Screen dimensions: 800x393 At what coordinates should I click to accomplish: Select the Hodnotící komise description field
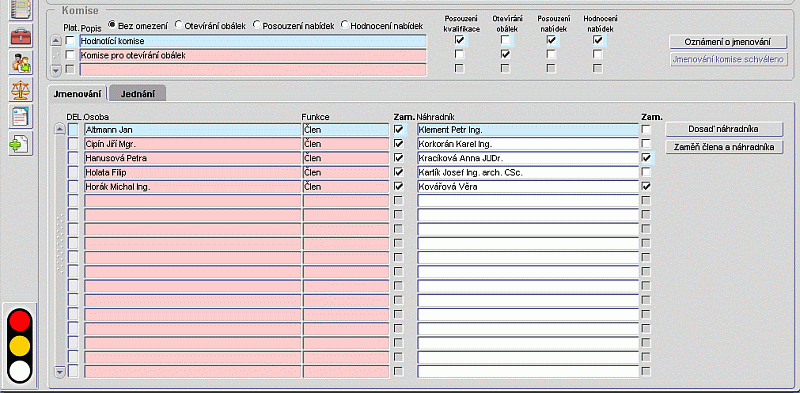click(253, 41)
